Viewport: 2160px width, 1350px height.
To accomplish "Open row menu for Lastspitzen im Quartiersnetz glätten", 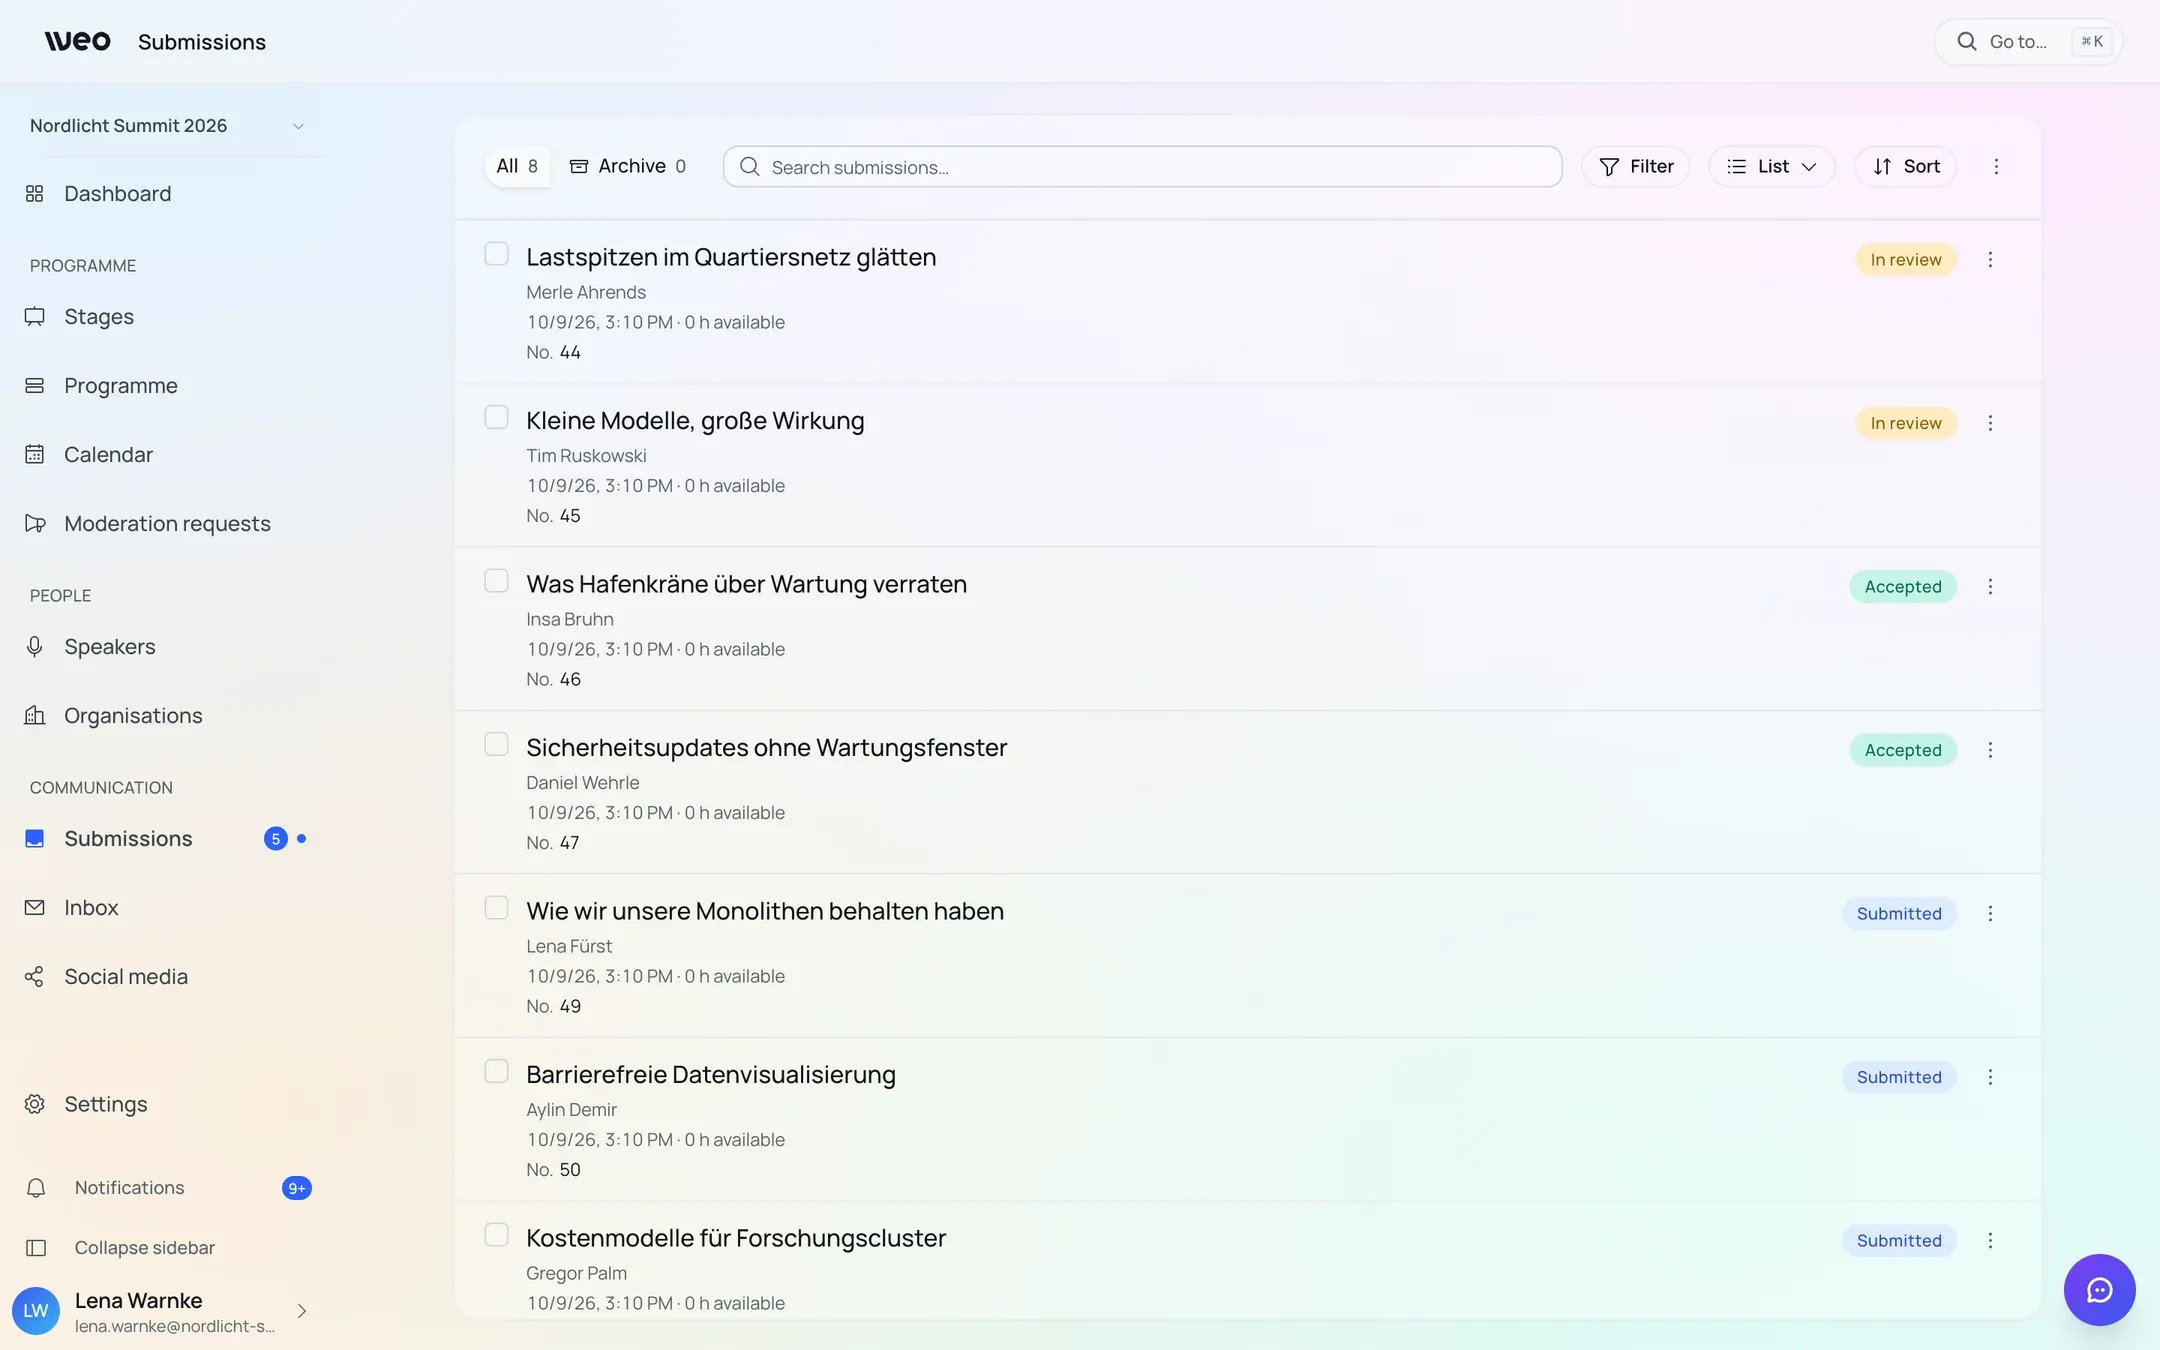I will pyautogui.click(x=1990, y=259).
